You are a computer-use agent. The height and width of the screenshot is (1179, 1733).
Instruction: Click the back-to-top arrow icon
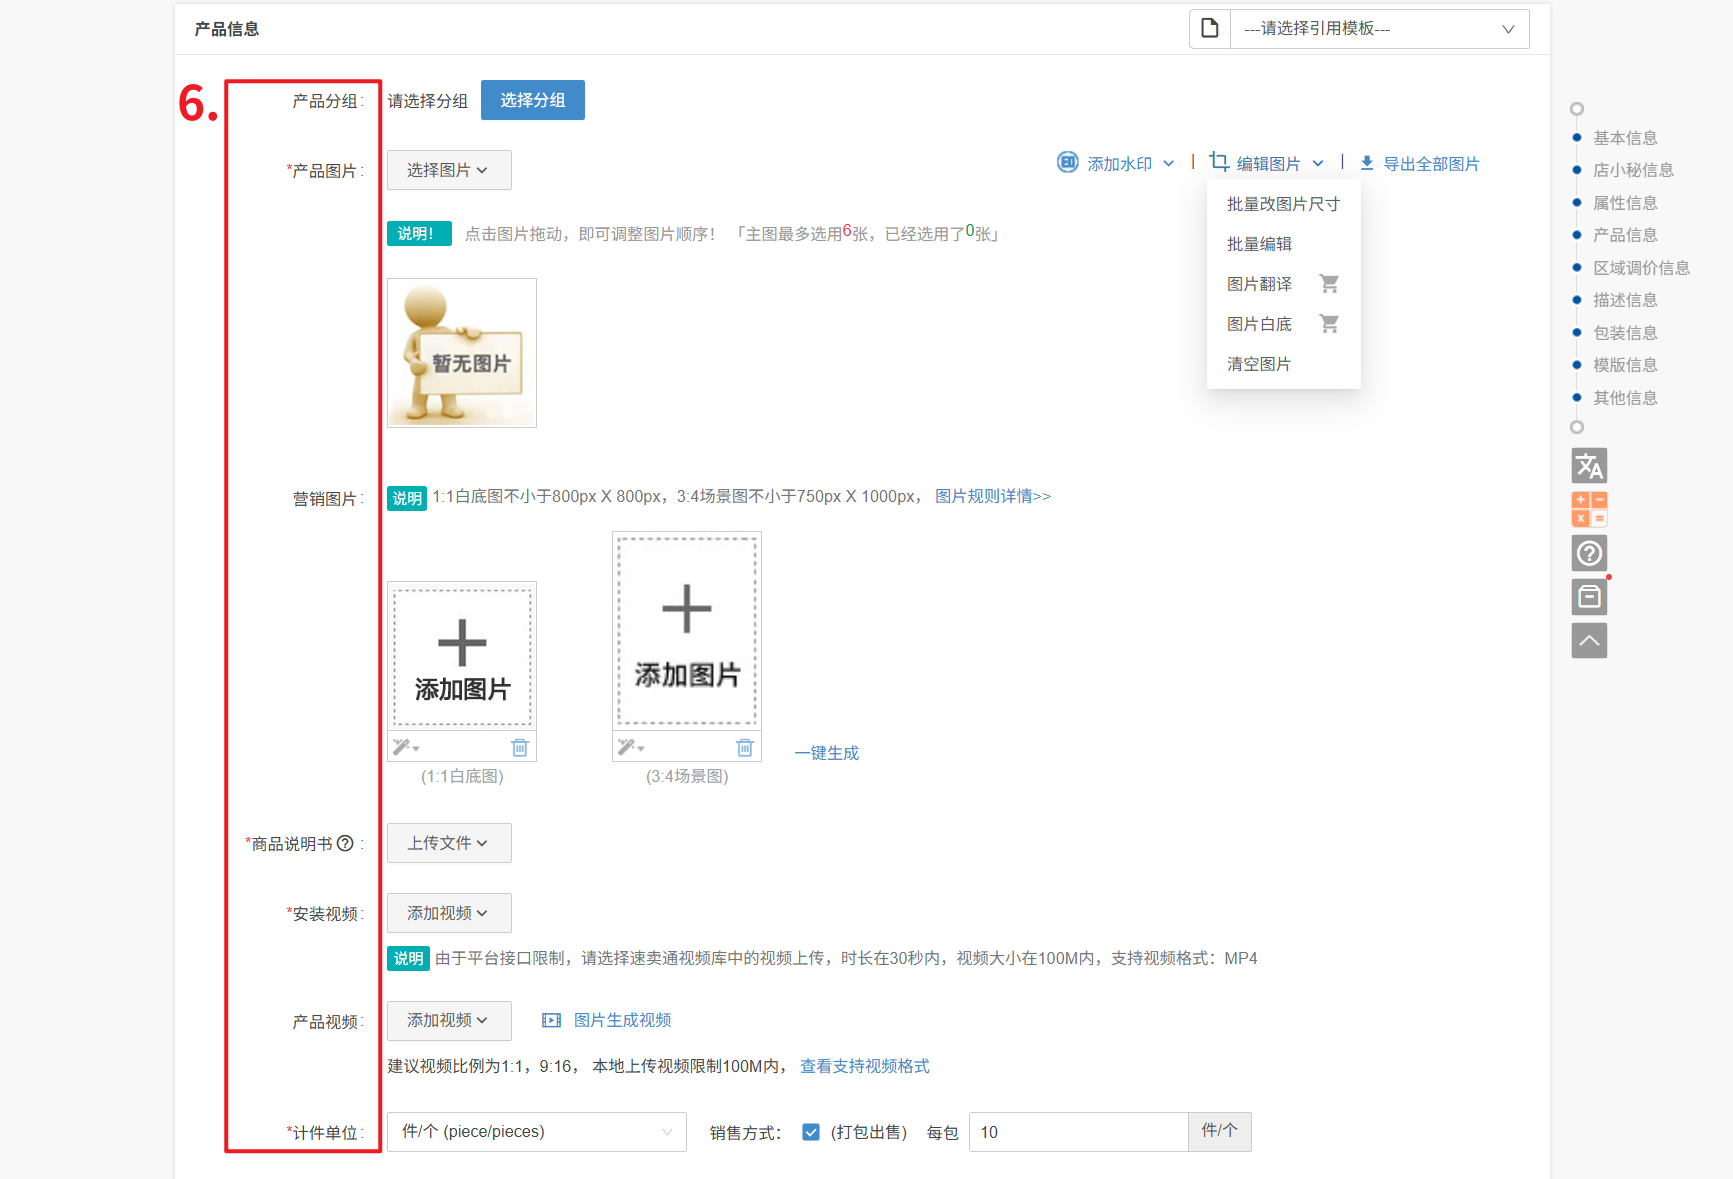pos(1589,640)
